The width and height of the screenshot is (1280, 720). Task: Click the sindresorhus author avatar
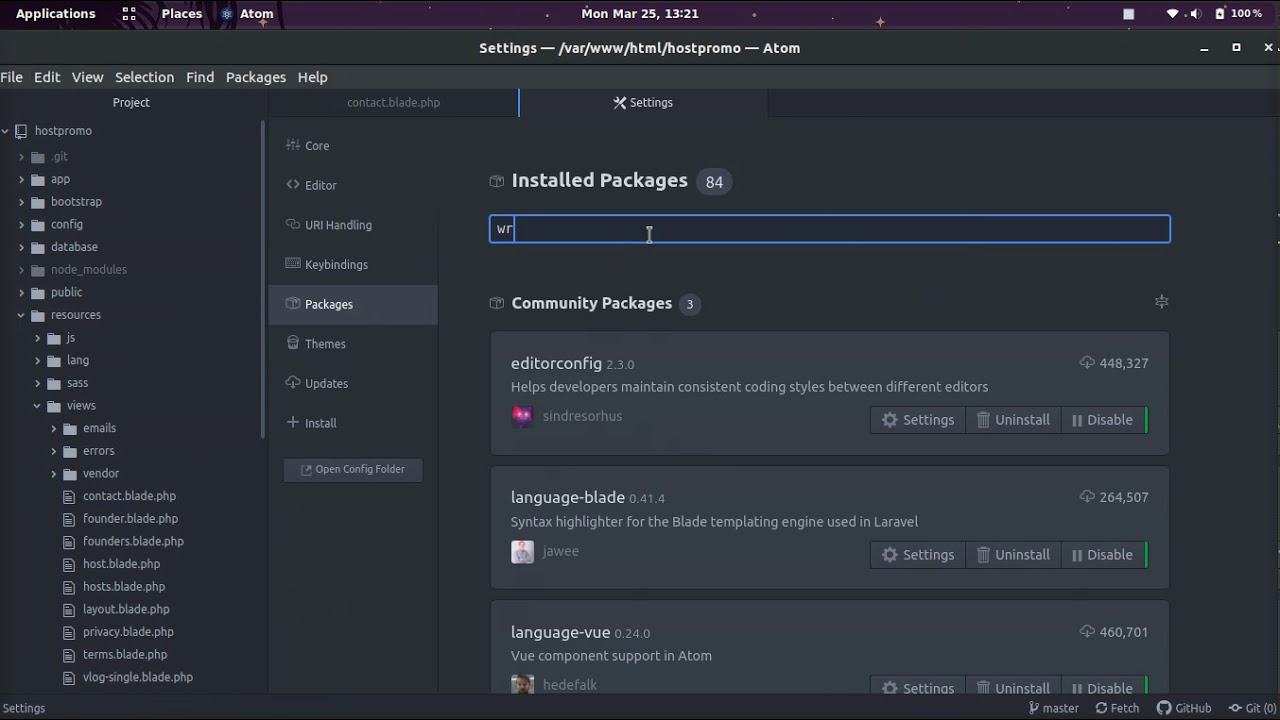pyautogui.click(x=522, y=416)
